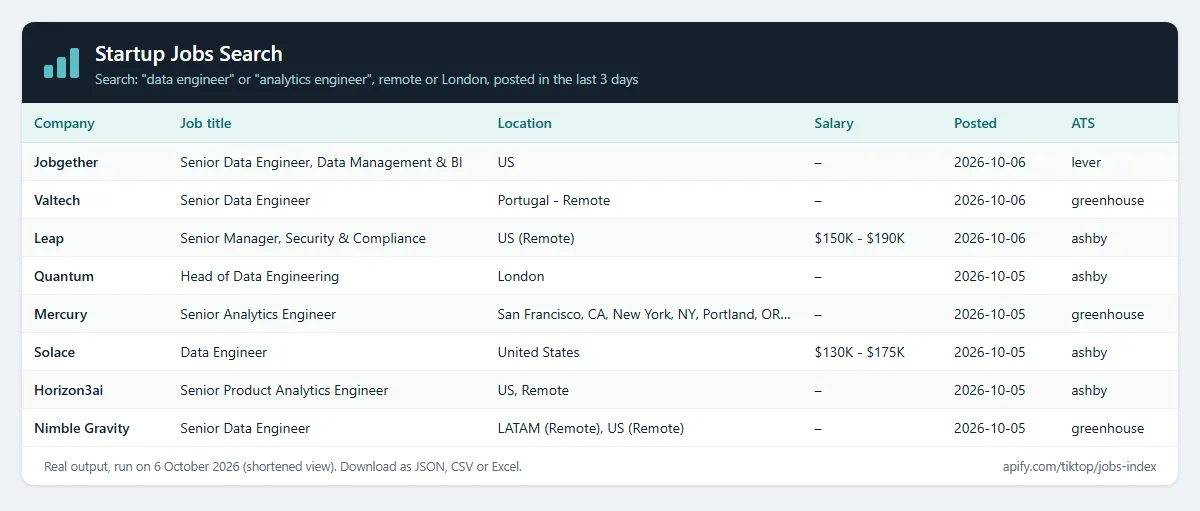This screenshot has height=511, width=1200.
Task: Click the London location cell
Action: click(x=521, y=276)
